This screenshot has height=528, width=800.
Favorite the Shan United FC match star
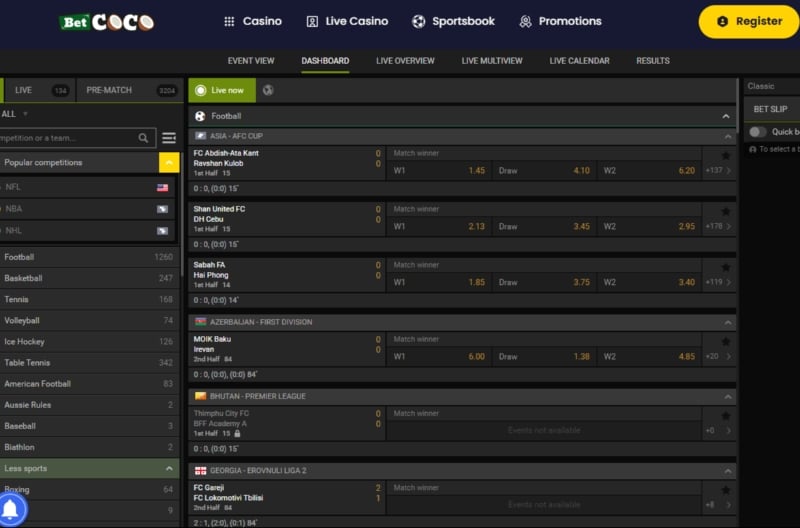tap(726, 211)
